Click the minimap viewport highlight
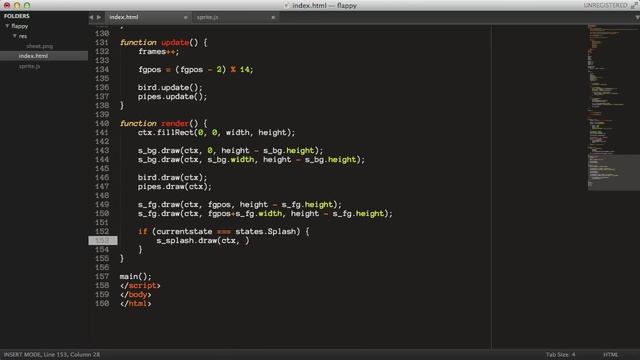 [613, 173]
